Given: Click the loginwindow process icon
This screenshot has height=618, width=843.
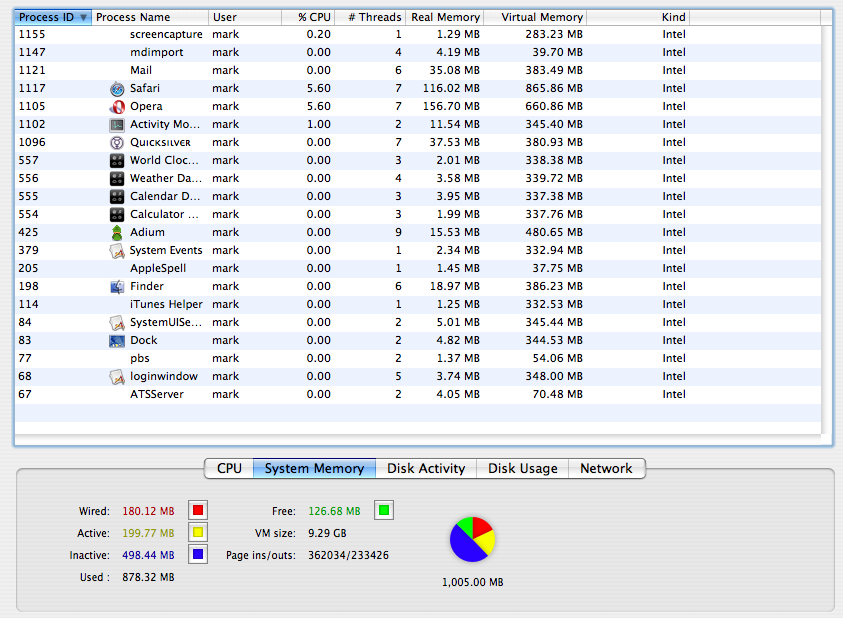Looking at the screenshot, I should pos(117,377).
